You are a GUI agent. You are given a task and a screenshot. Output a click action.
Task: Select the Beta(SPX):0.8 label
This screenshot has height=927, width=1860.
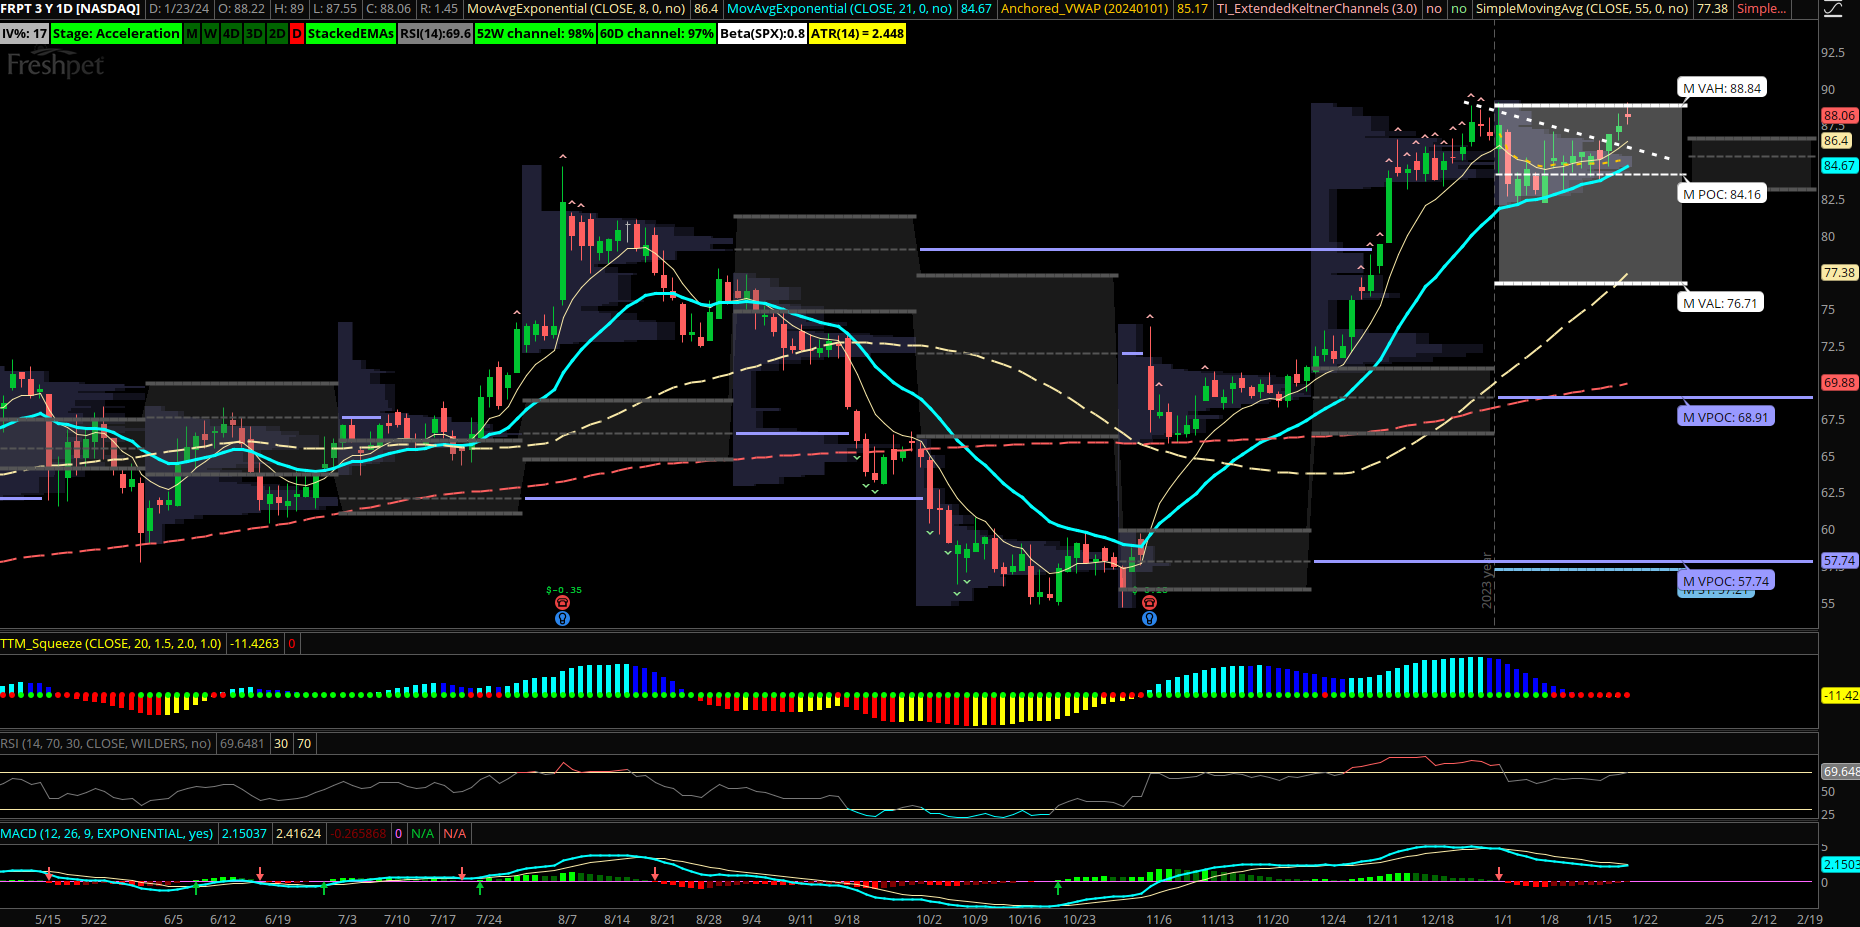[x=762, y=33]
